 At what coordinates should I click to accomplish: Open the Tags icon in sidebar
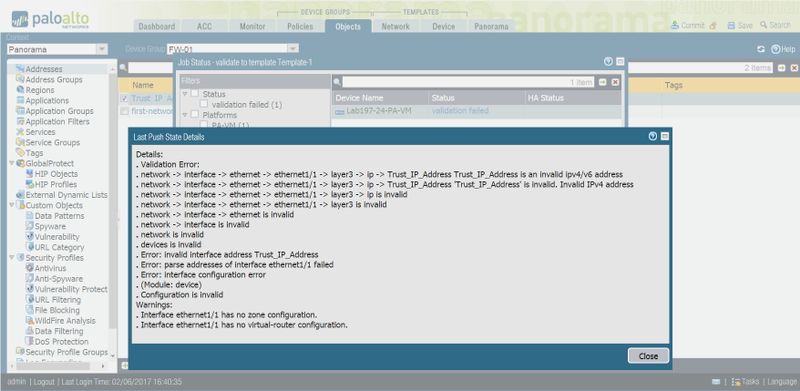click(x=20, y=153)
